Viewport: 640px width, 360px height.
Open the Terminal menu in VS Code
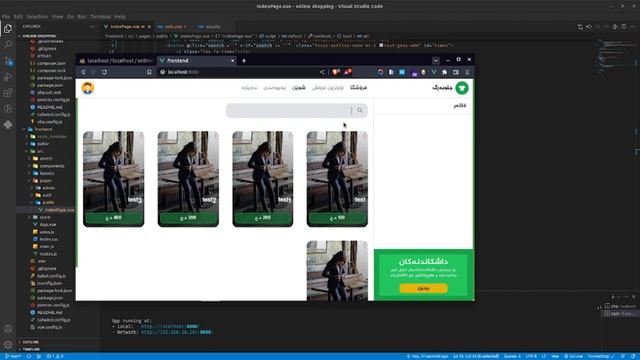(x=100, y=17)
